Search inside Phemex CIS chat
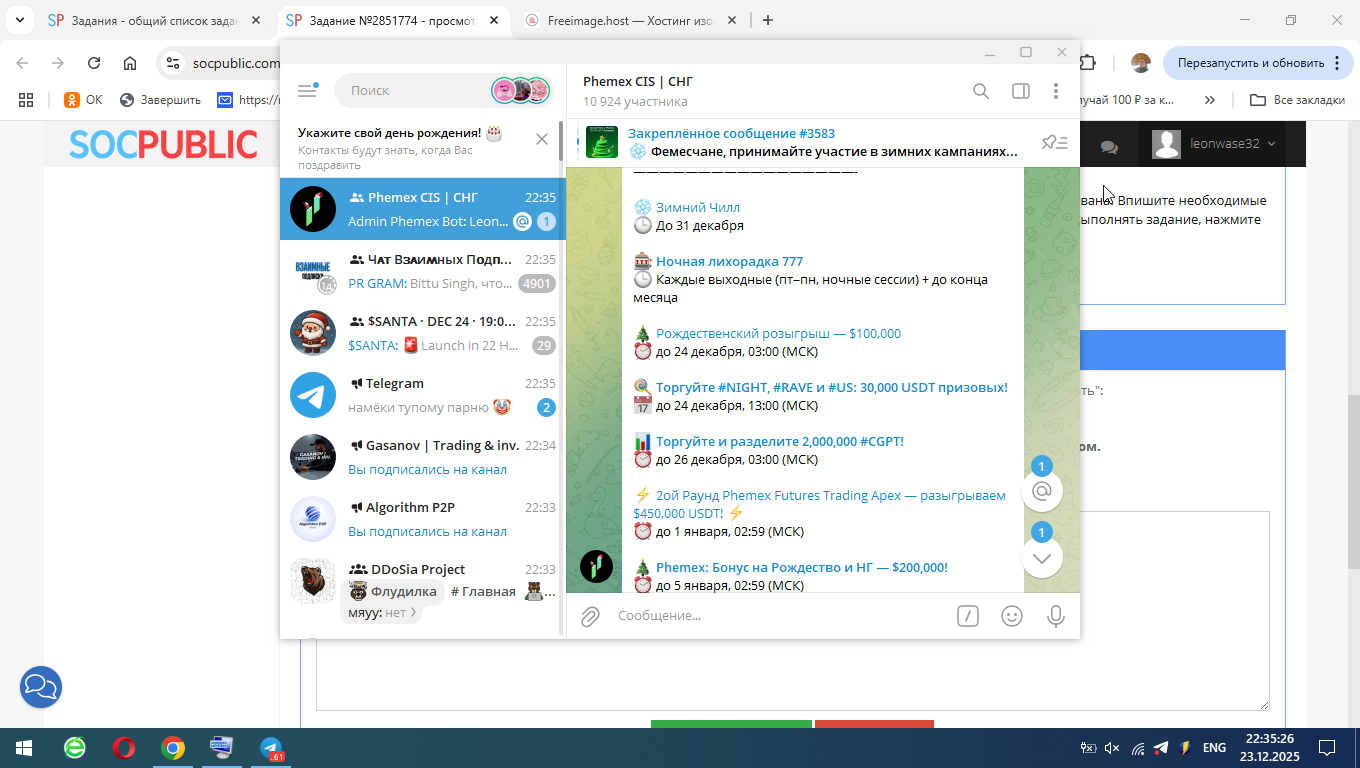This screenshot has width=1360, height=768. [x=981, y=91]
